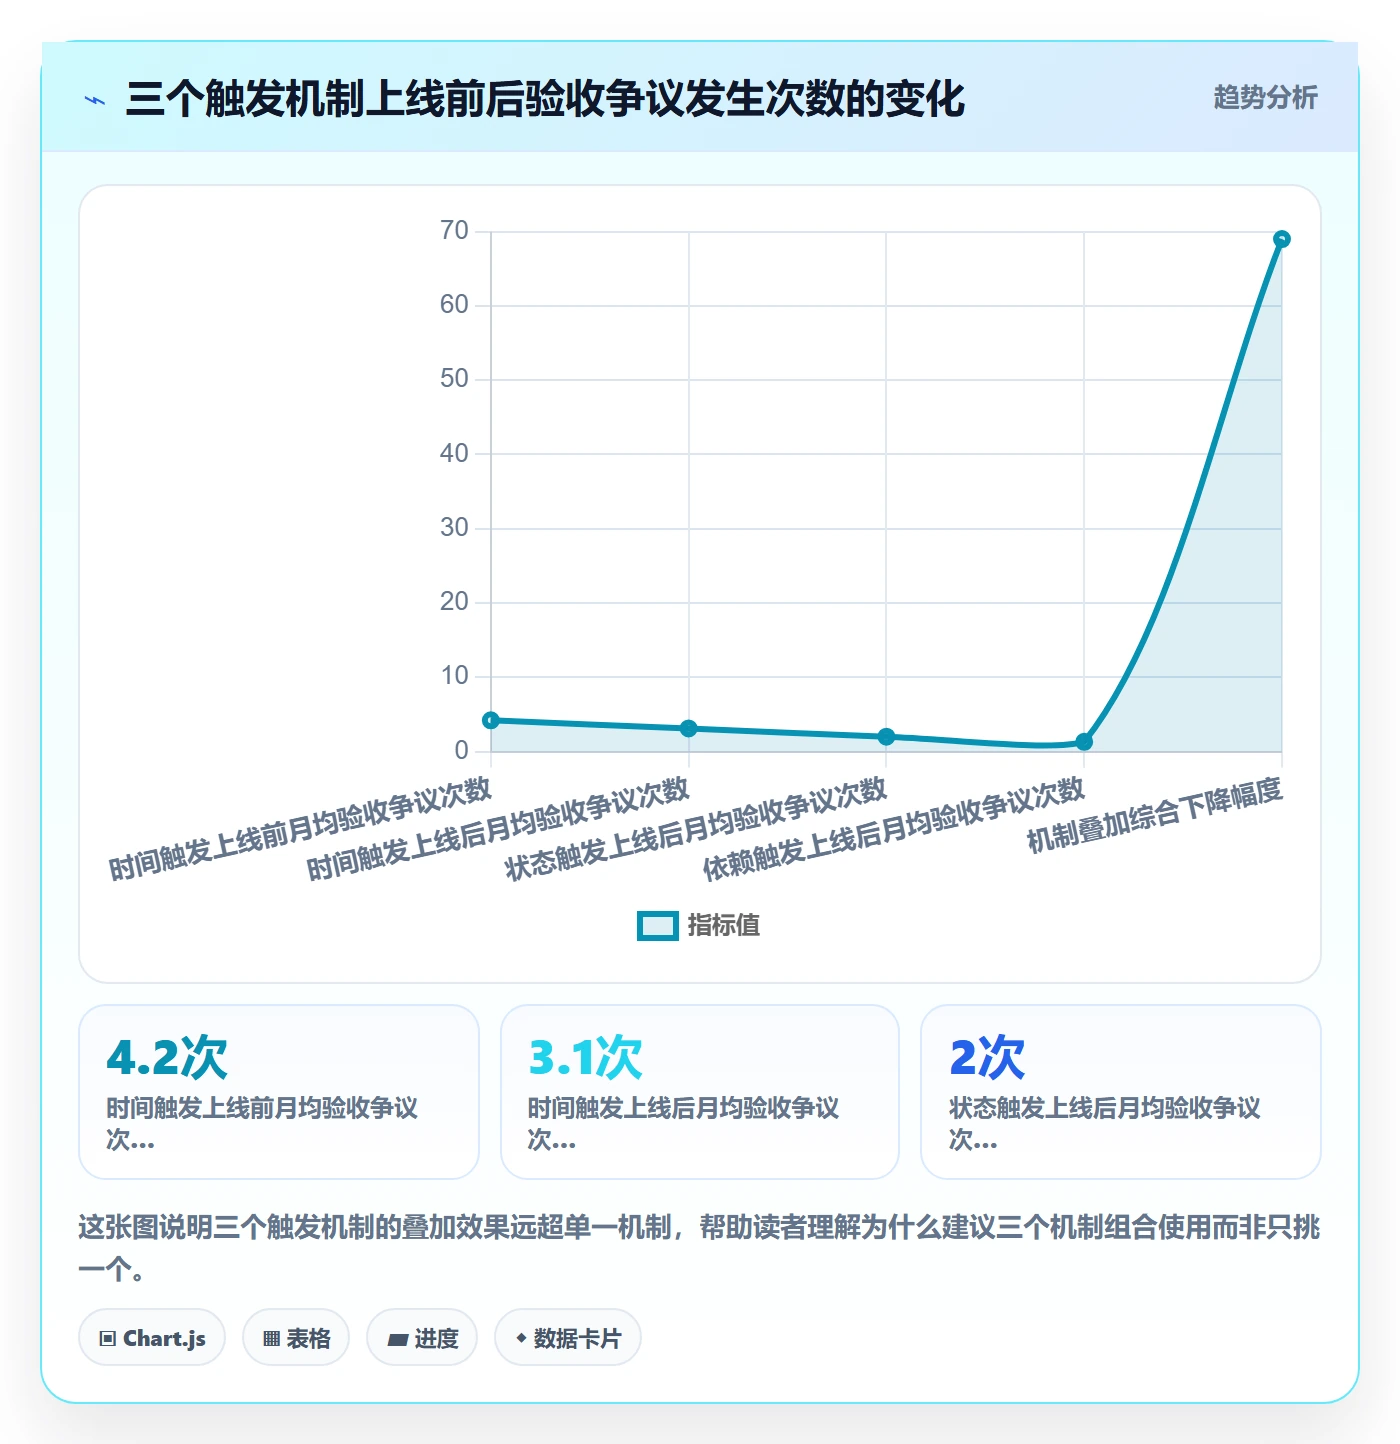1400x1444 pixels.
Task: Select the 进度 tag
Action: (422, 1338)
